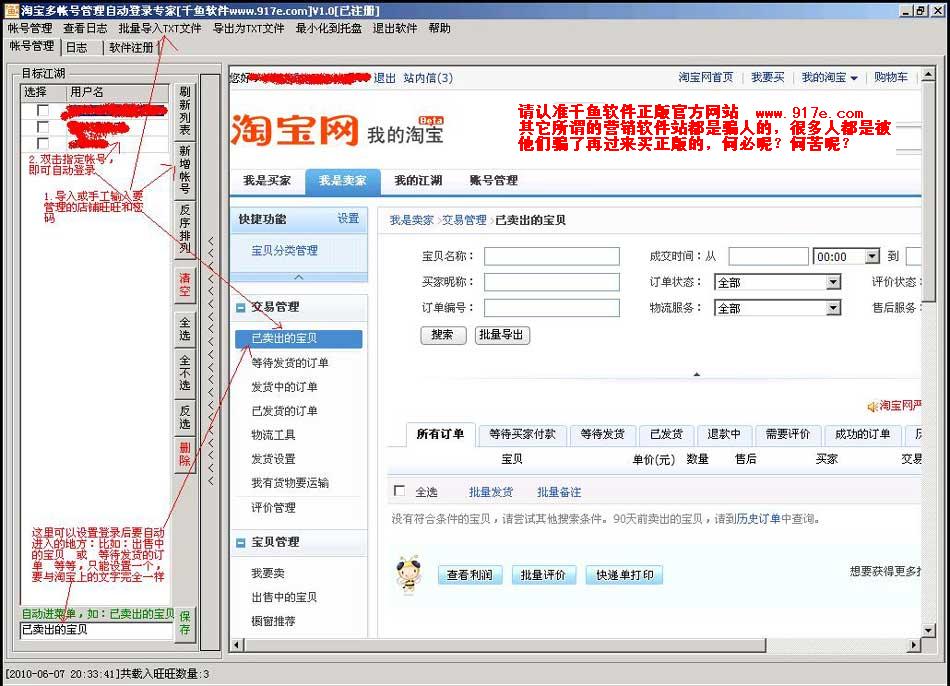Click the red 删除 button
950x686 pixels.
[185, 454]
